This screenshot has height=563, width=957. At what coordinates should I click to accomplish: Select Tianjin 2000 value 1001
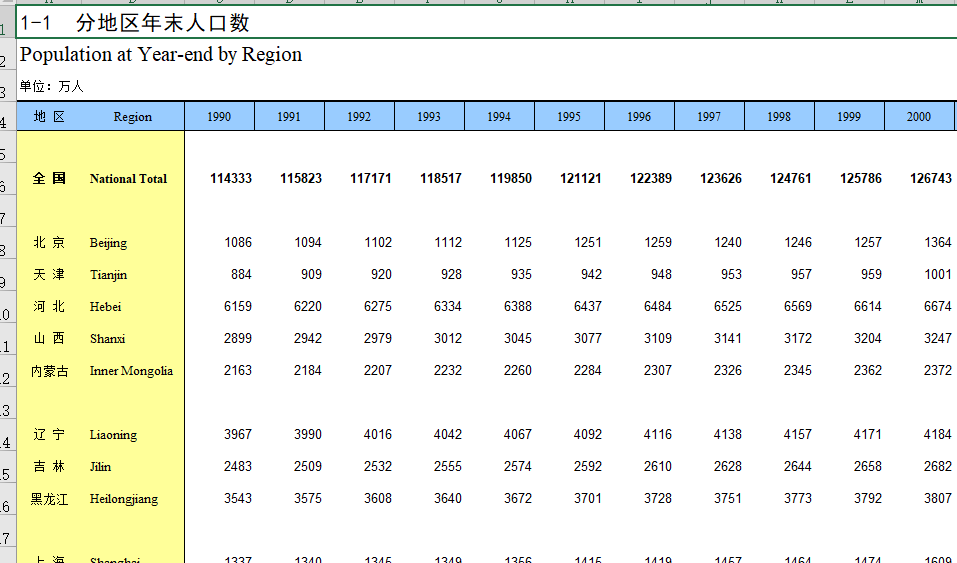937,274
